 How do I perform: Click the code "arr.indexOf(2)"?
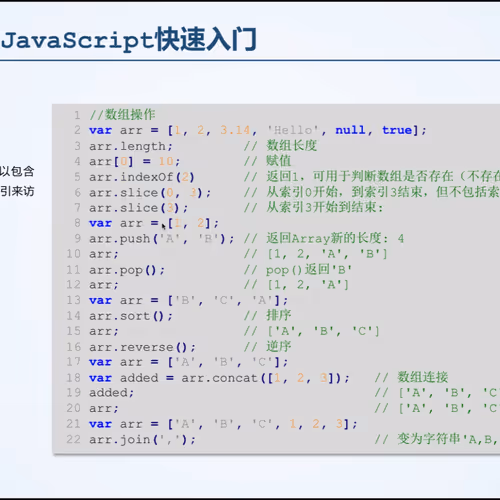click(x=142, y=177)
